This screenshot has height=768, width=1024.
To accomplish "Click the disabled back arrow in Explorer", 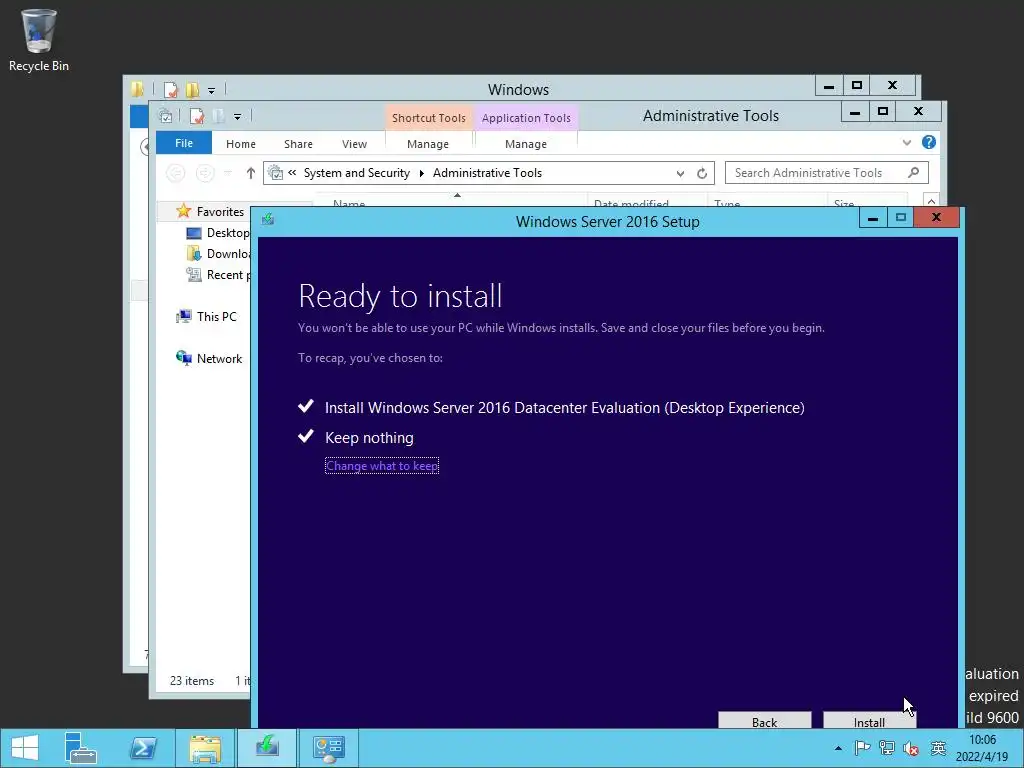I will 176,173.
